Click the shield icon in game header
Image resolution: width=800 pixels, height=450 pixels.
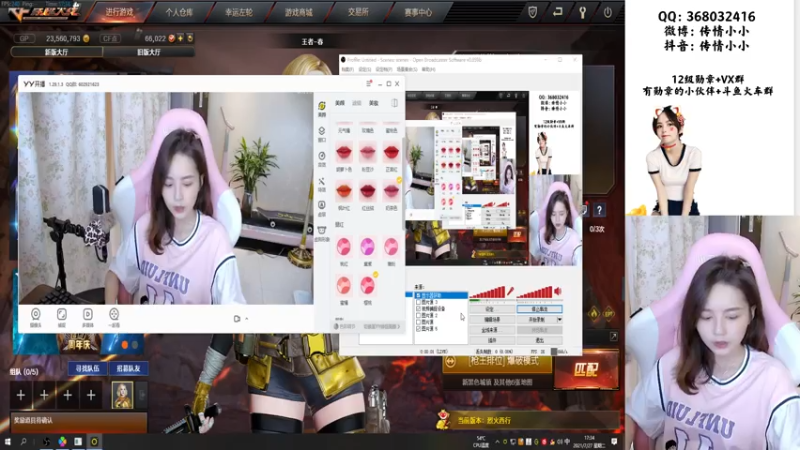click(x=533, y=12)
